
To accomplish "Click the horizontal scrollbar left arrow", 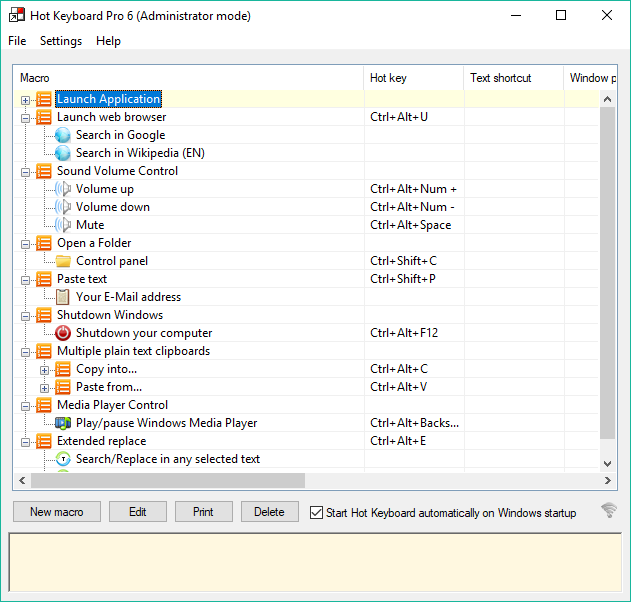I will click(x=22, y=480).
